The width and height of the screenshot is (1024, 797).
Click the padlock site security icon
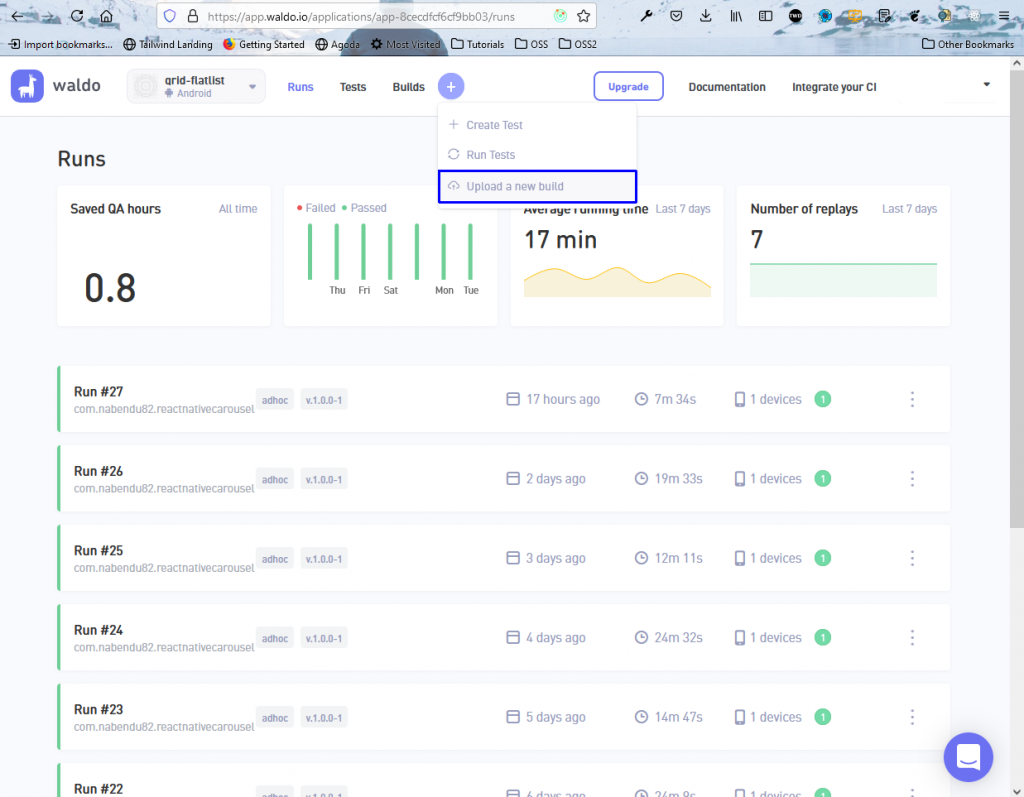[x=193, y=16]
